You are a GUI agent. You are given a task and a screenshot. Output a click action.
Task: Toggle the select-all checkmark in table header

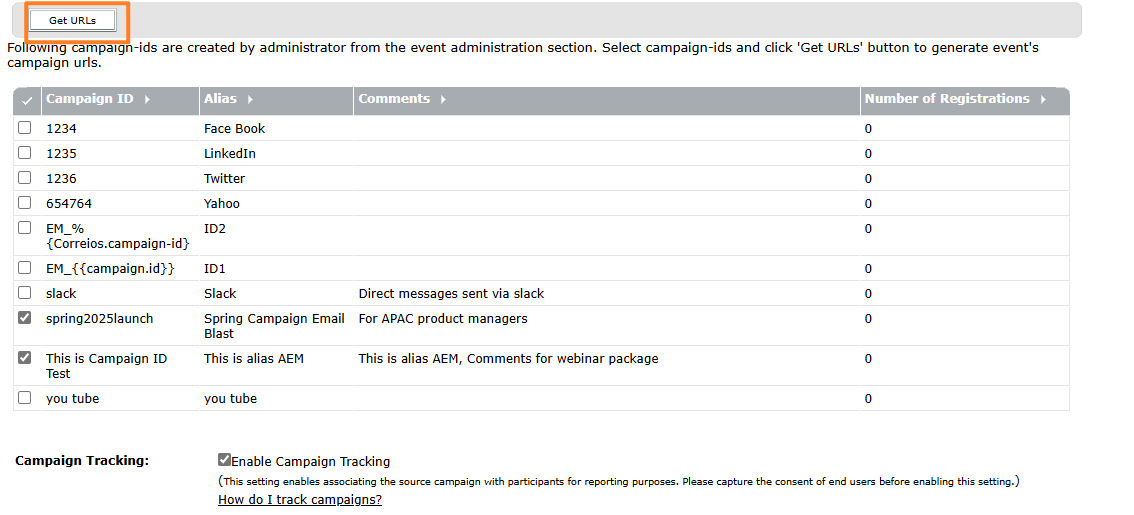(27, 101)
